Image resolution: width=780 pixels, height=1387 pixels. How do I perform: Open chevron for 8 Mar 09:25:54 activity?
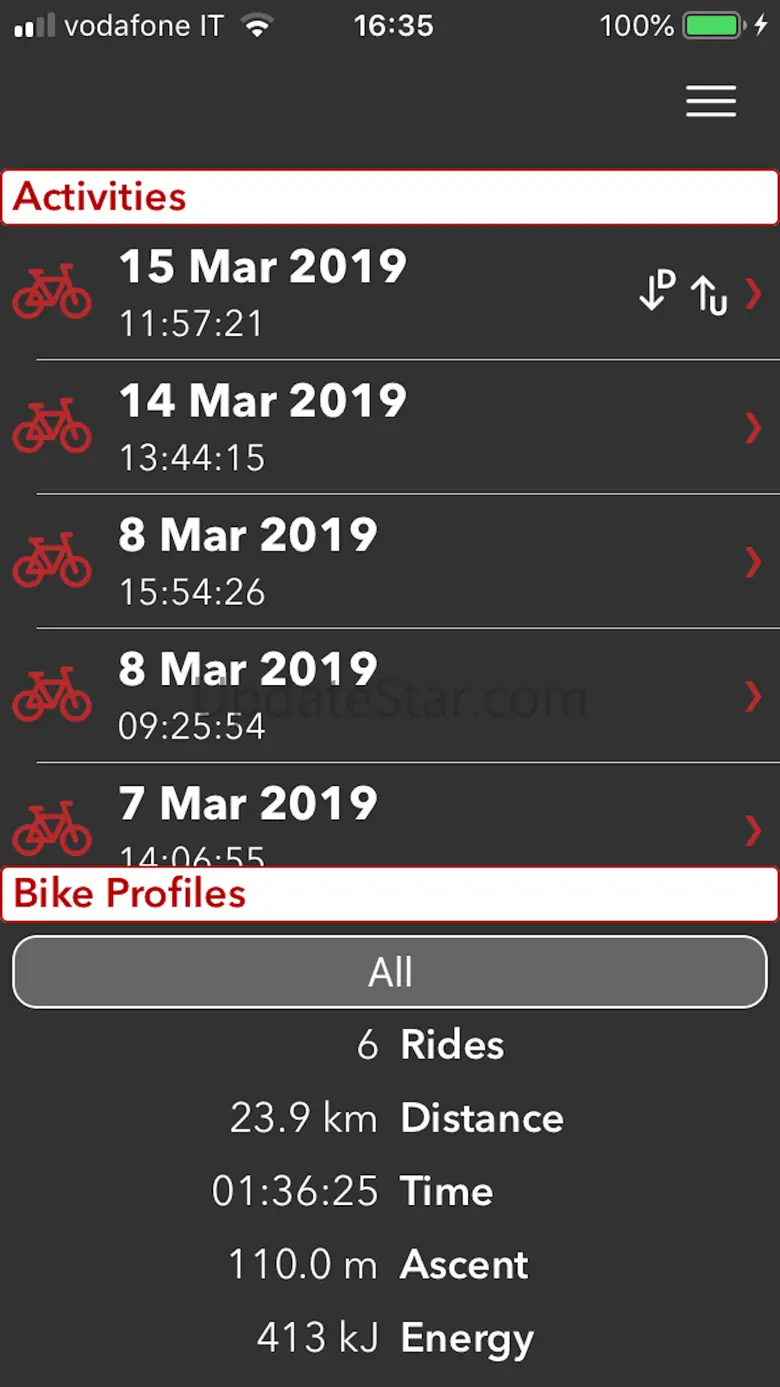tap(753, 696)
